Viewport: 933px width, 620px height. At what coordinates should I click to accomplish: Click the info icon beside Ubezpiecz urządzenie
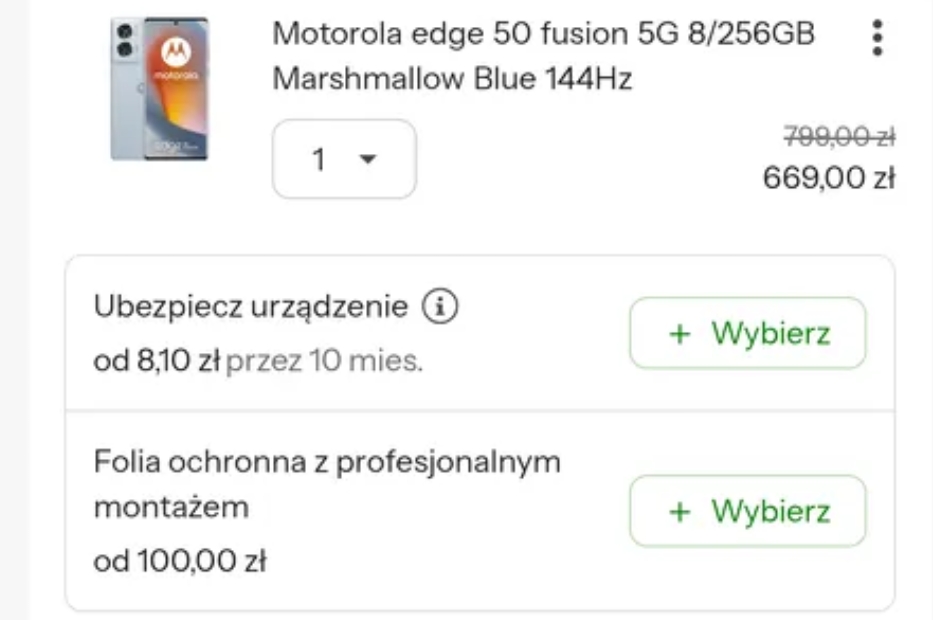tap(439, 307)
